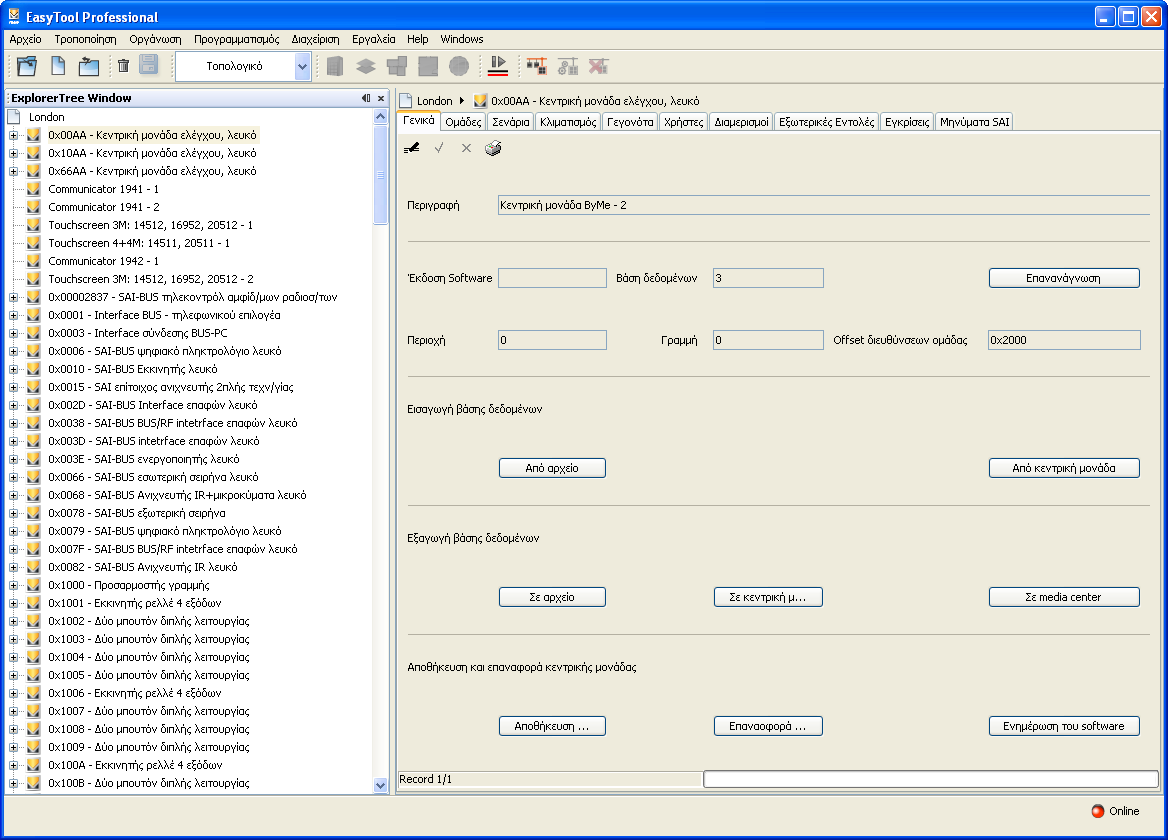
Task: Select 0x0078 SAI-BUS εξωτερική σειρήνα row
Action: point(136,513)
